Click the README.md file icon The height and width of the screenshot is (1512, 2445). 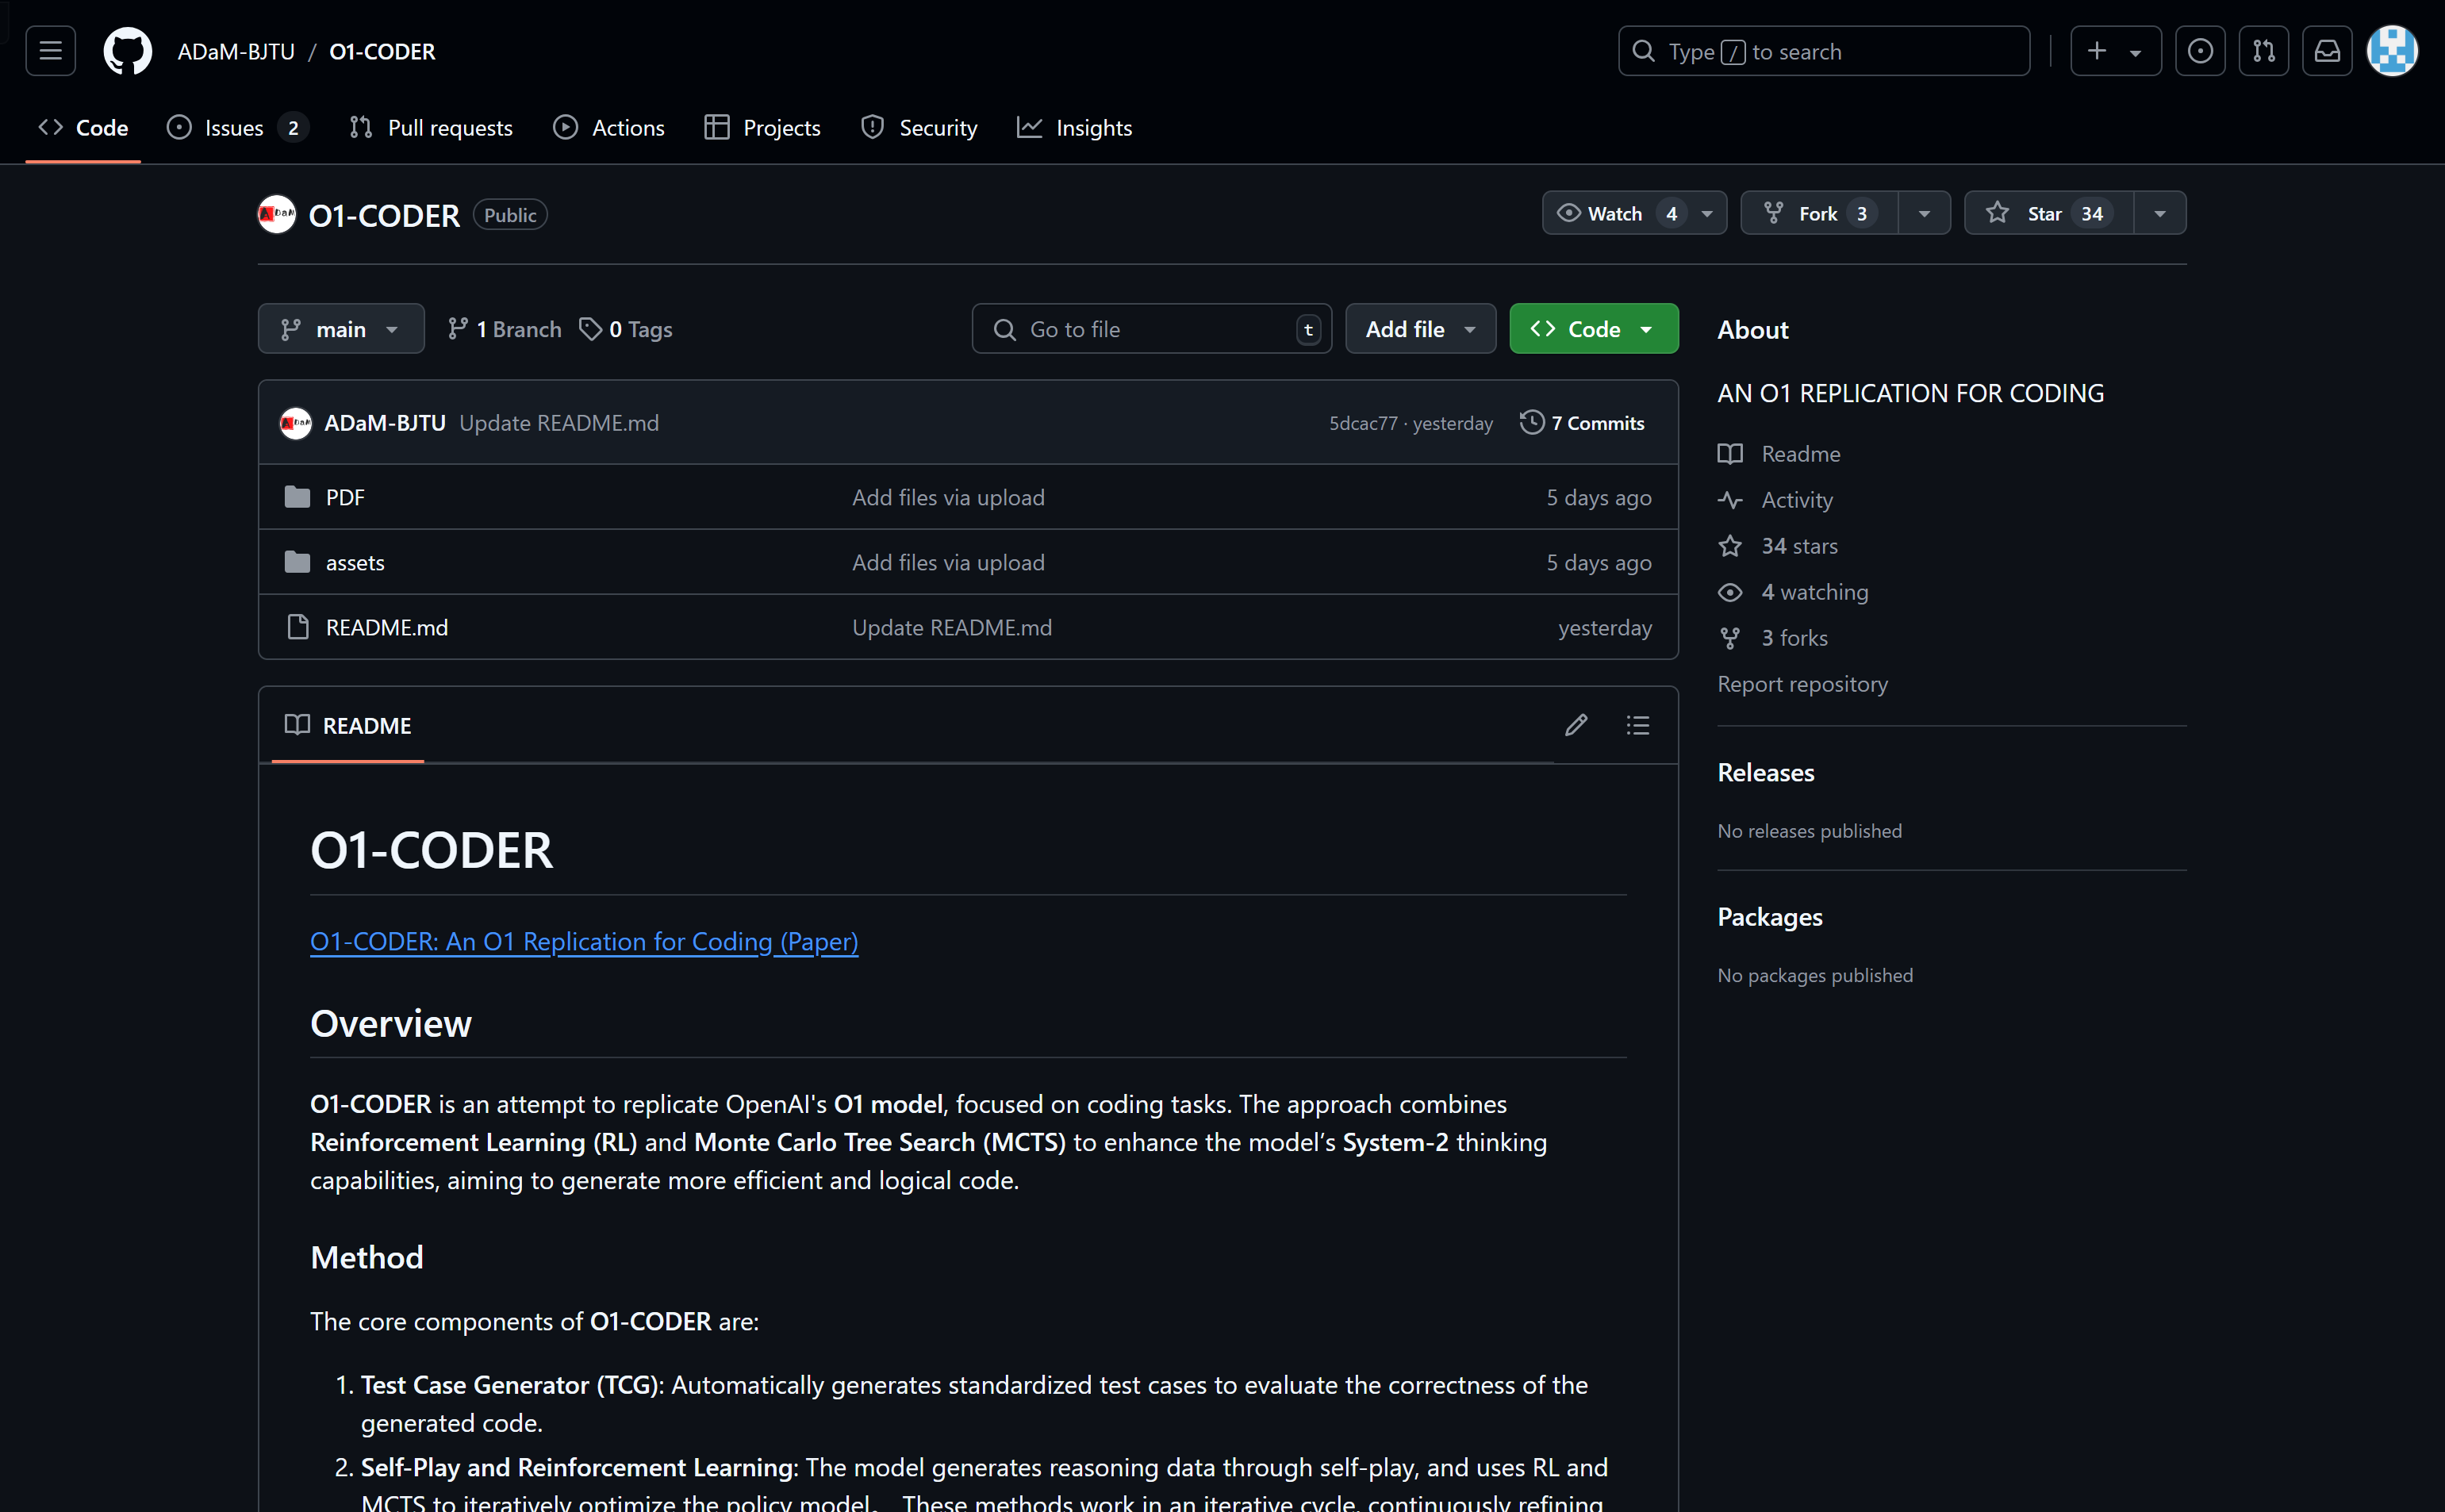click(297, 627)
